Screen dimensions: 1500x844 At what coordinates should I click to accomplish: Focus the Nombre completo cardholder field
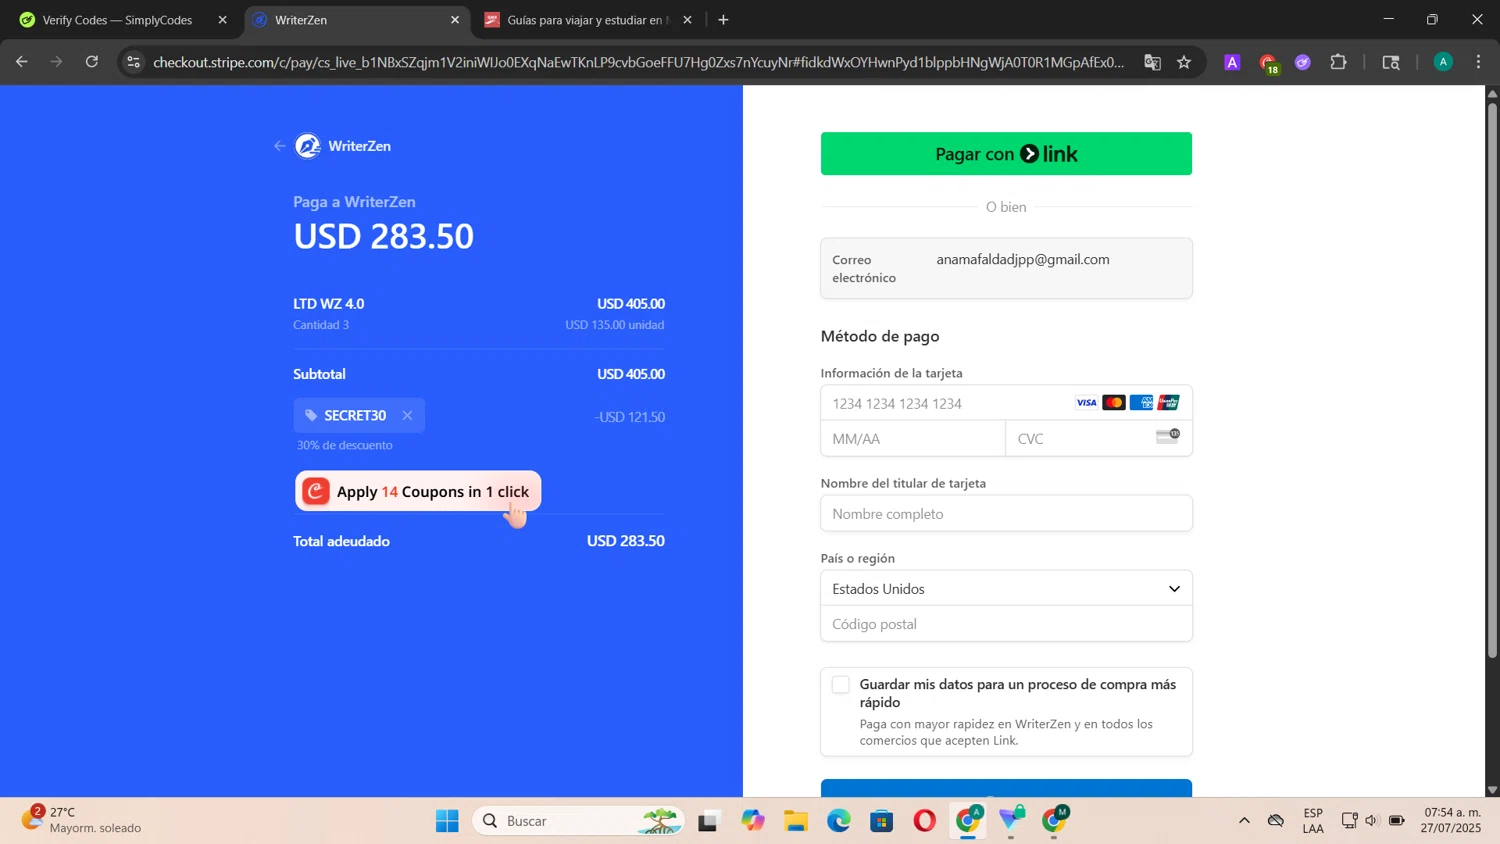pos(1006,514)
